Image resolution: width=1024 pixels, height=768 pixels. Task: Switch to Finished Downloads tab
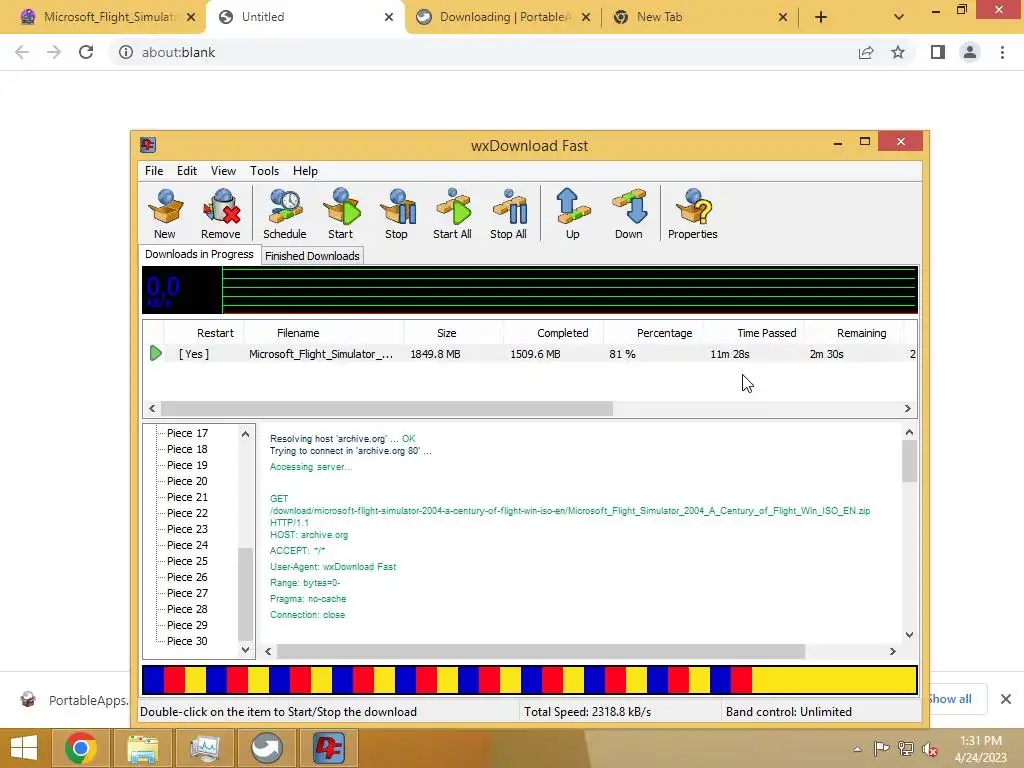(x=312, y=256)
